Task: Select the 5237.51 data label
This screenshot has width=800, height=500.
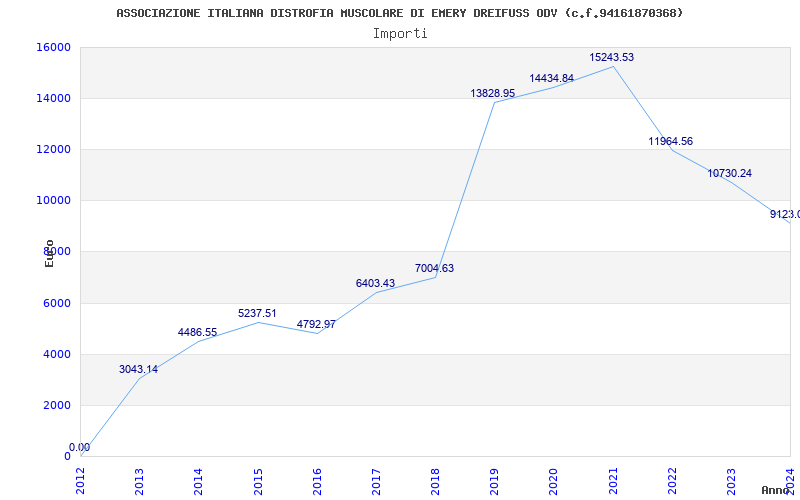Action: pos(257,313)
